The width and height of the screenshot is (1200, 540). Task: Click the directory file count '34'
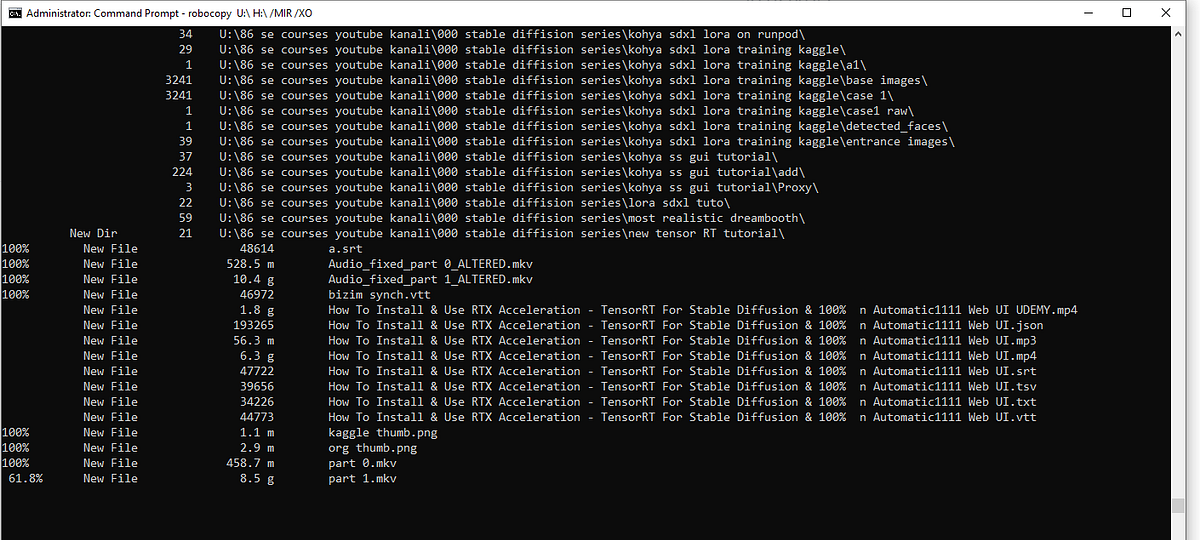186,34
